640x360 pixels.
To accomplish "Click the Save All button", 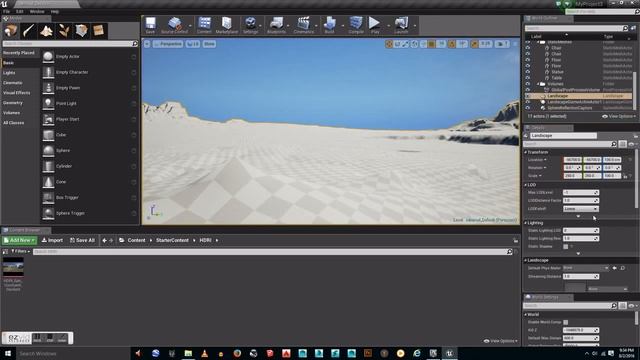I will click(82, 240).
